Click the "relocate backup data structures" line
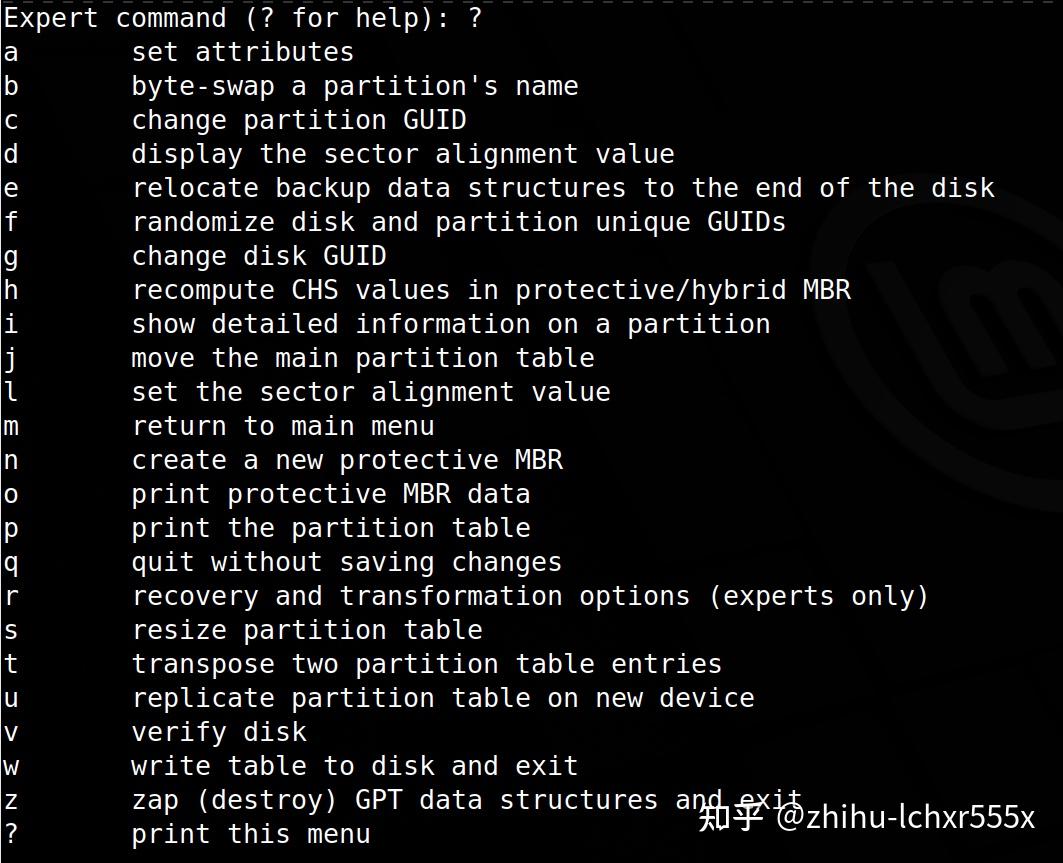Screen dimensions: 1063x863 pos(562,188)
